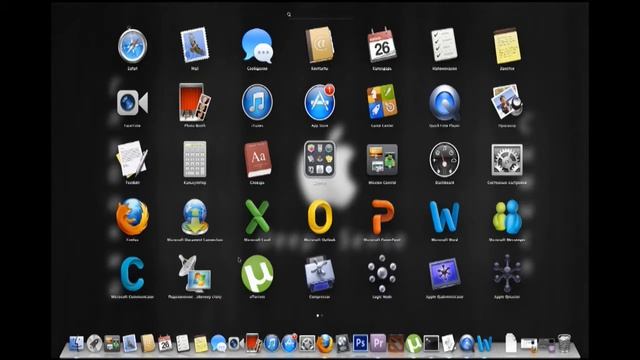
Task: Open Calendar showing 26 in Launchpad
Action: 382,45
